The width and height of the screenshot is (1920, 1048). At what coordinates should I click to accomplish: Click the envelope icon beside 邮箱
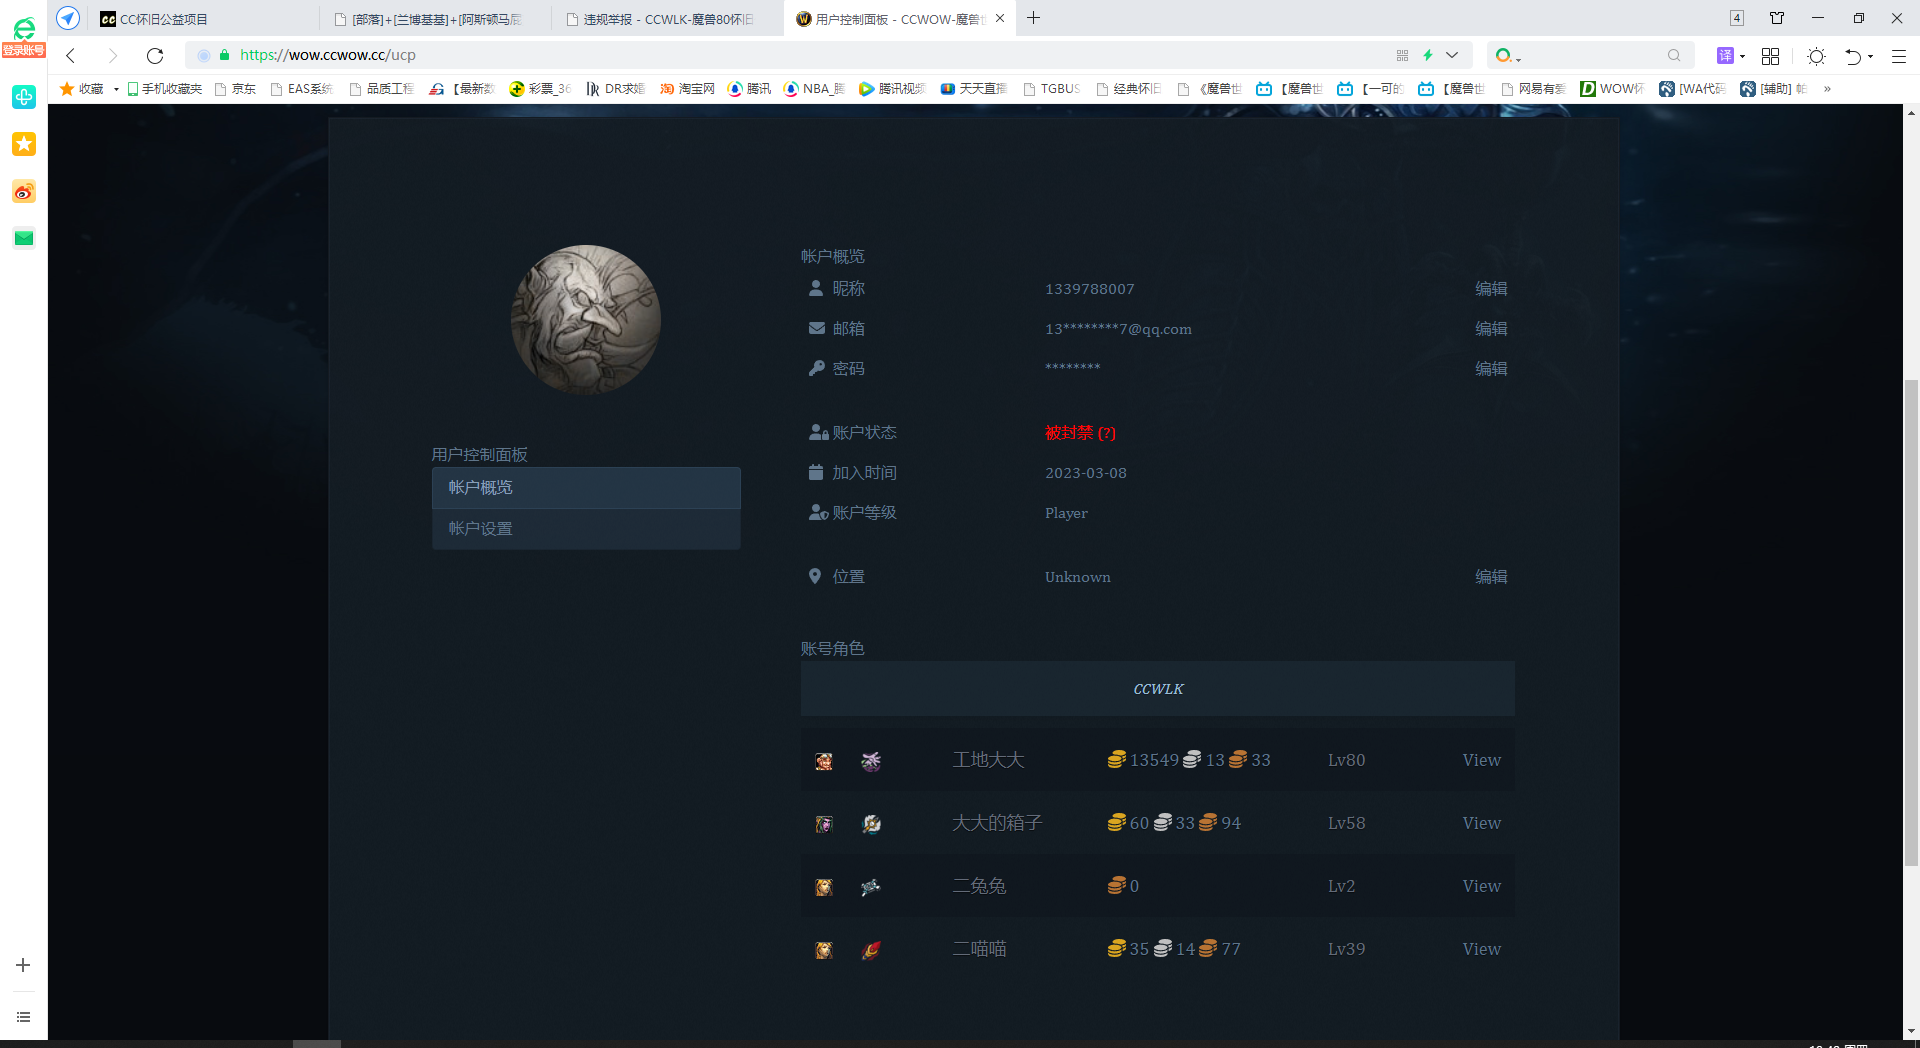(815, 328)
